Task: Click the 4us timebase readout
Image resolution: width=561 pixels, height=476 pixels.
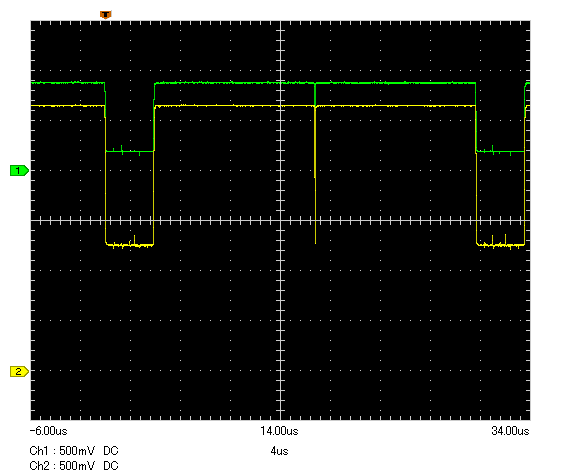Action: [279, 451]
